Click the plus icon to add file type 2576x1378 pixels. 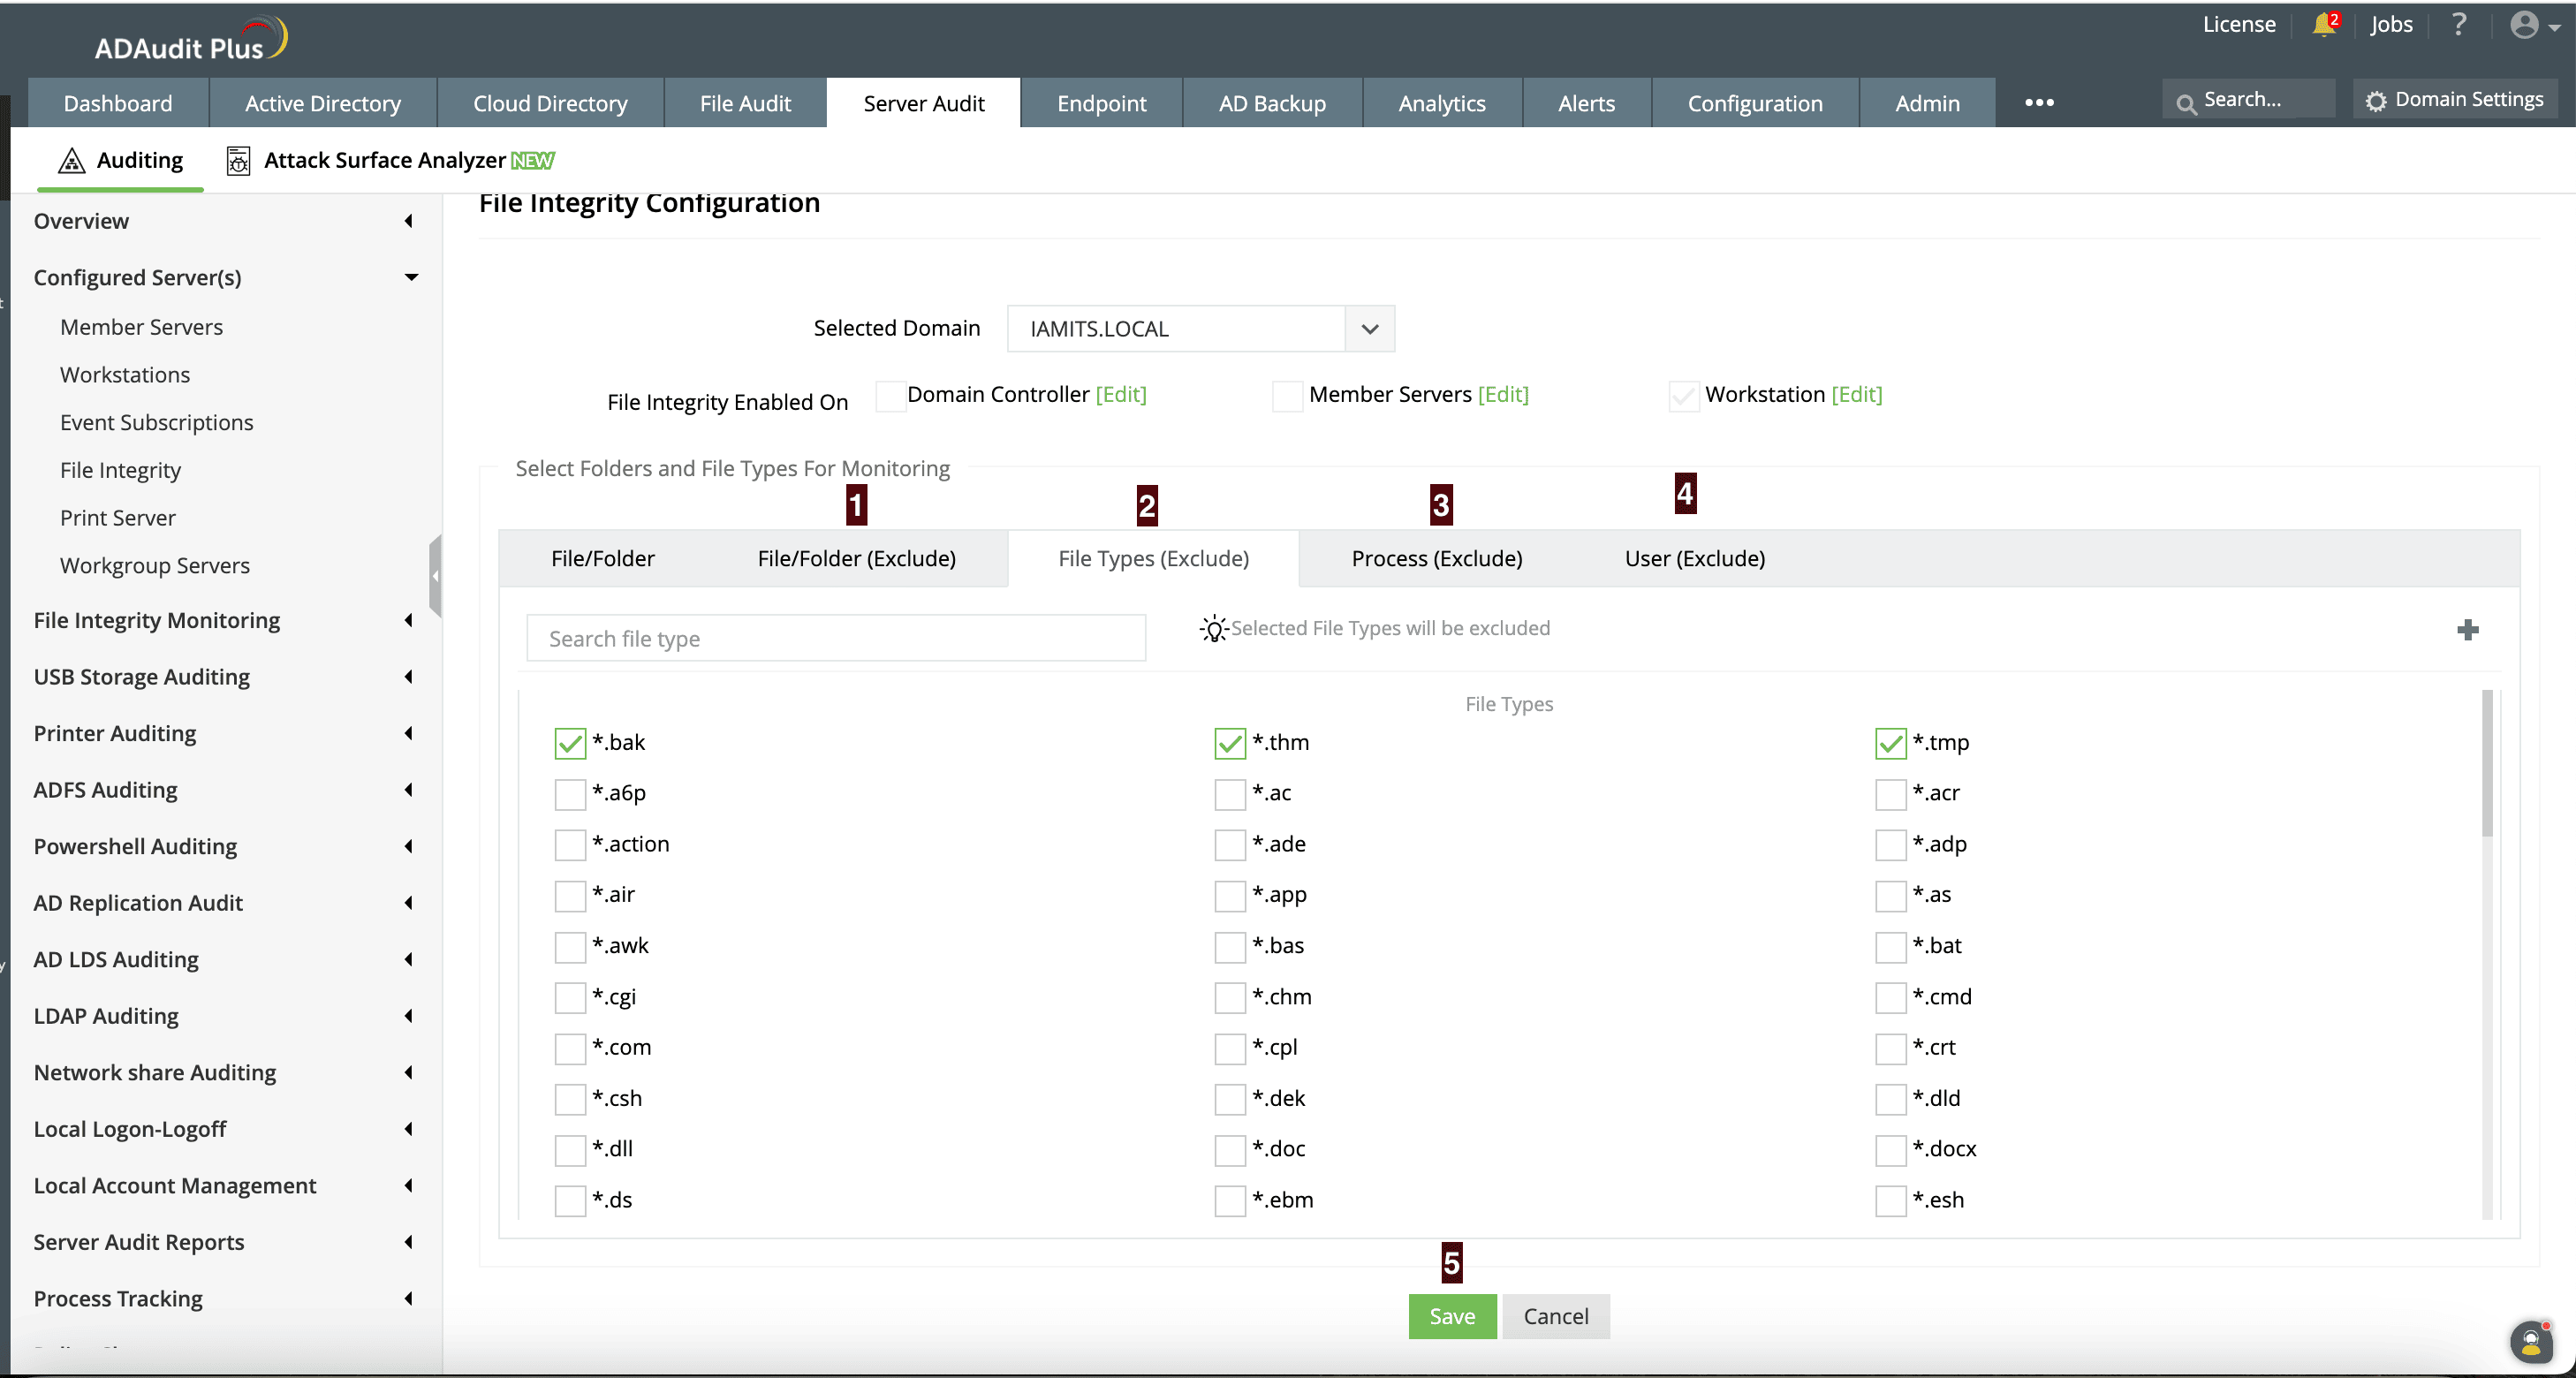pos(2467,630)
